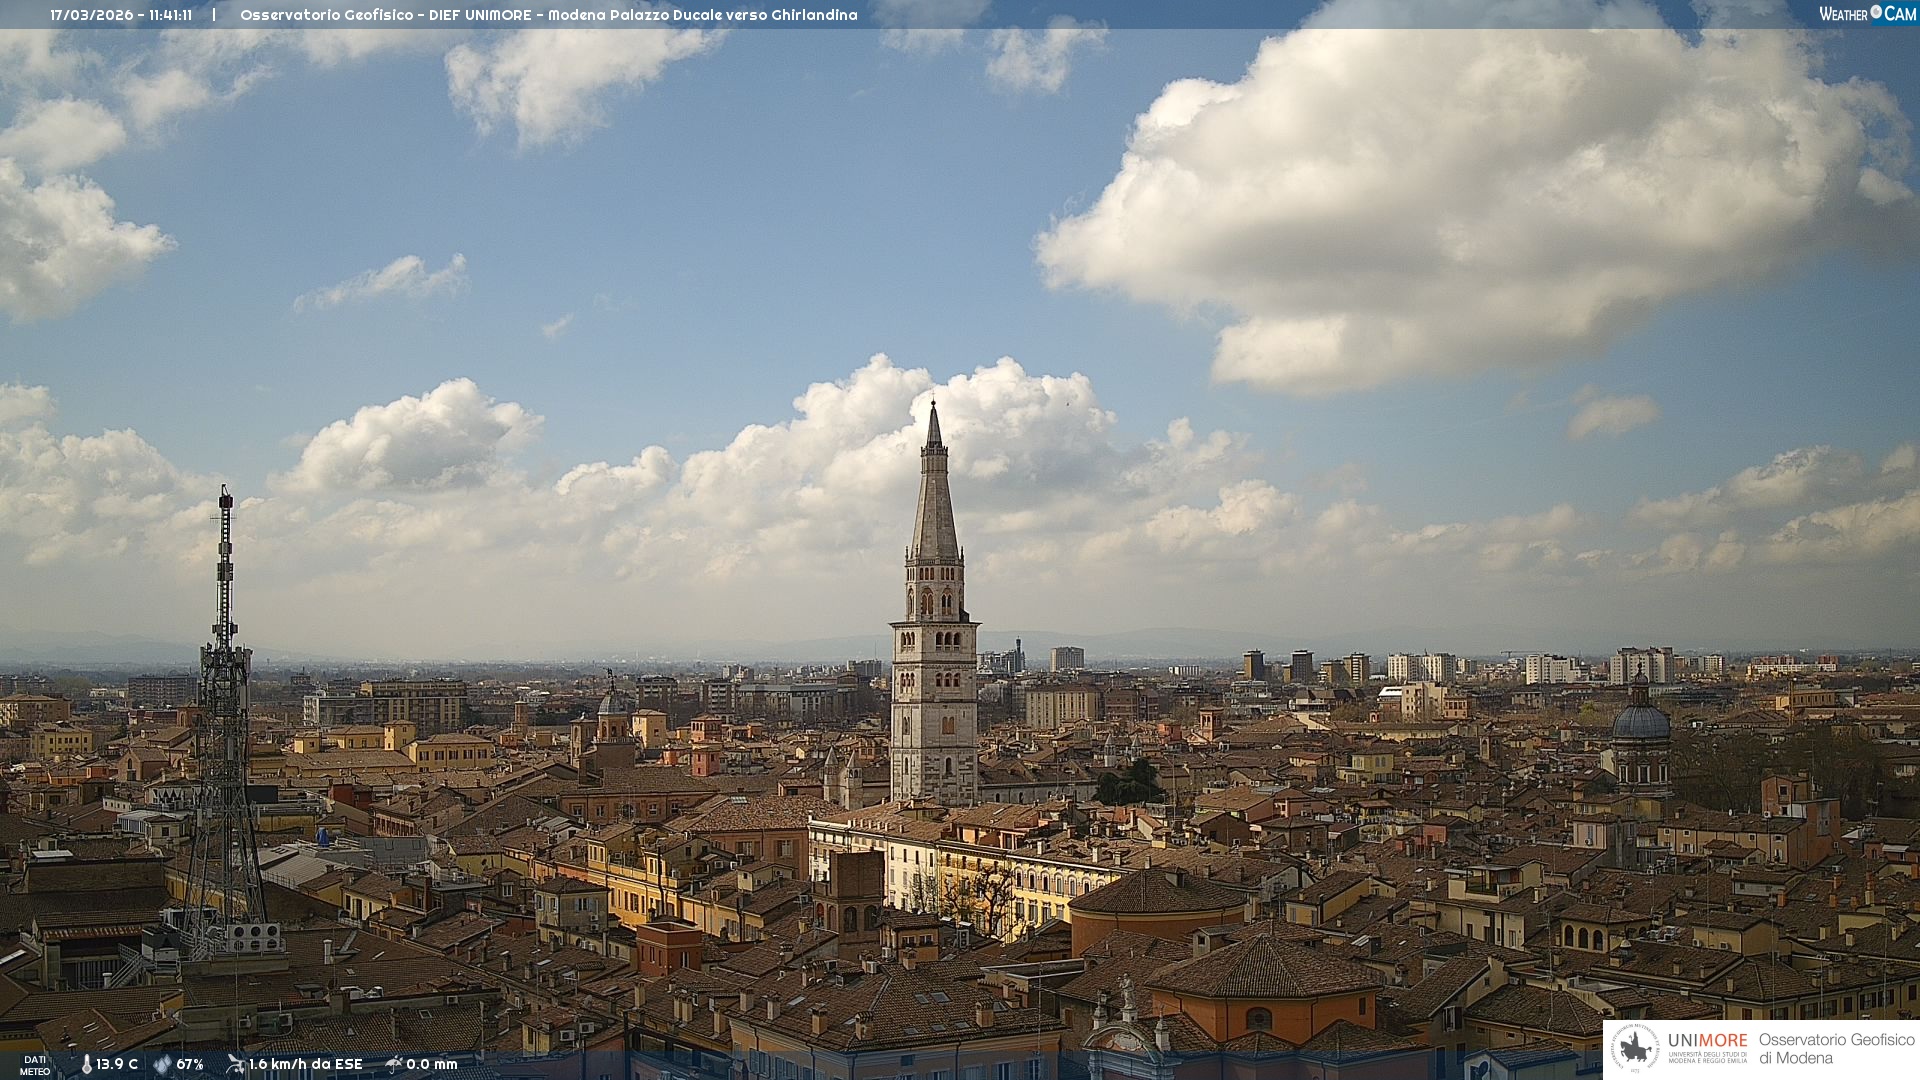1920x1080 pixels.
Task: Click Osservatorio Geofisico di Modena logo text
Action: [x=1836, y=1049]
